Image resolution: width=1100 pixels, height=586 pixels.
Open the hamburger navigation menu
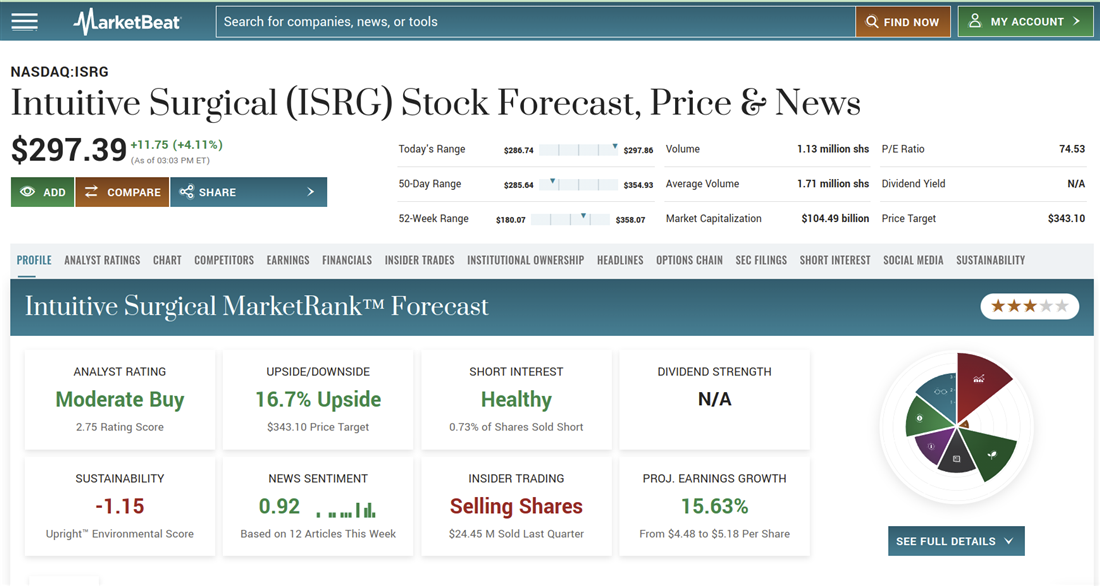[x=24, y=21]
